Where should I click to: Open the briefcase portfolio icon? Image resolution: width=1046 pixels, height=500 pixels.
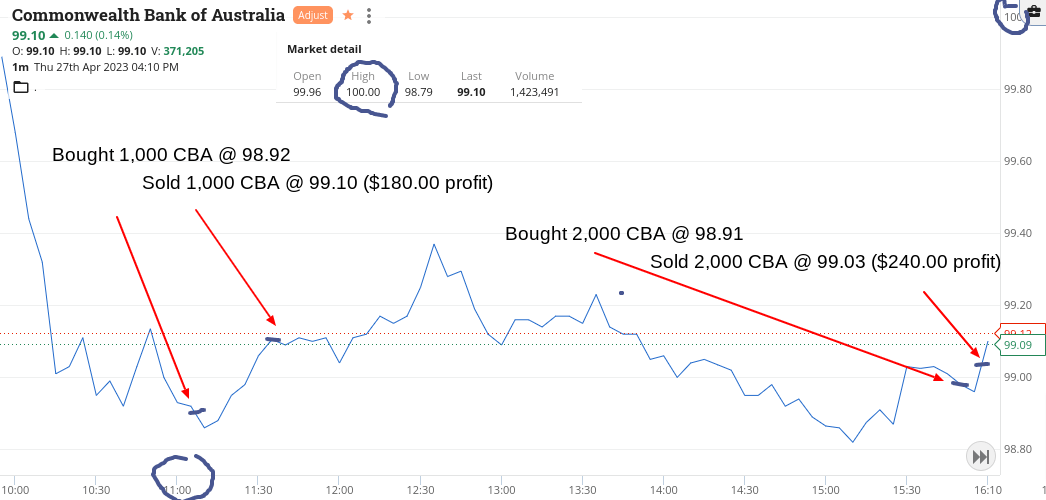pos(1034,9)
